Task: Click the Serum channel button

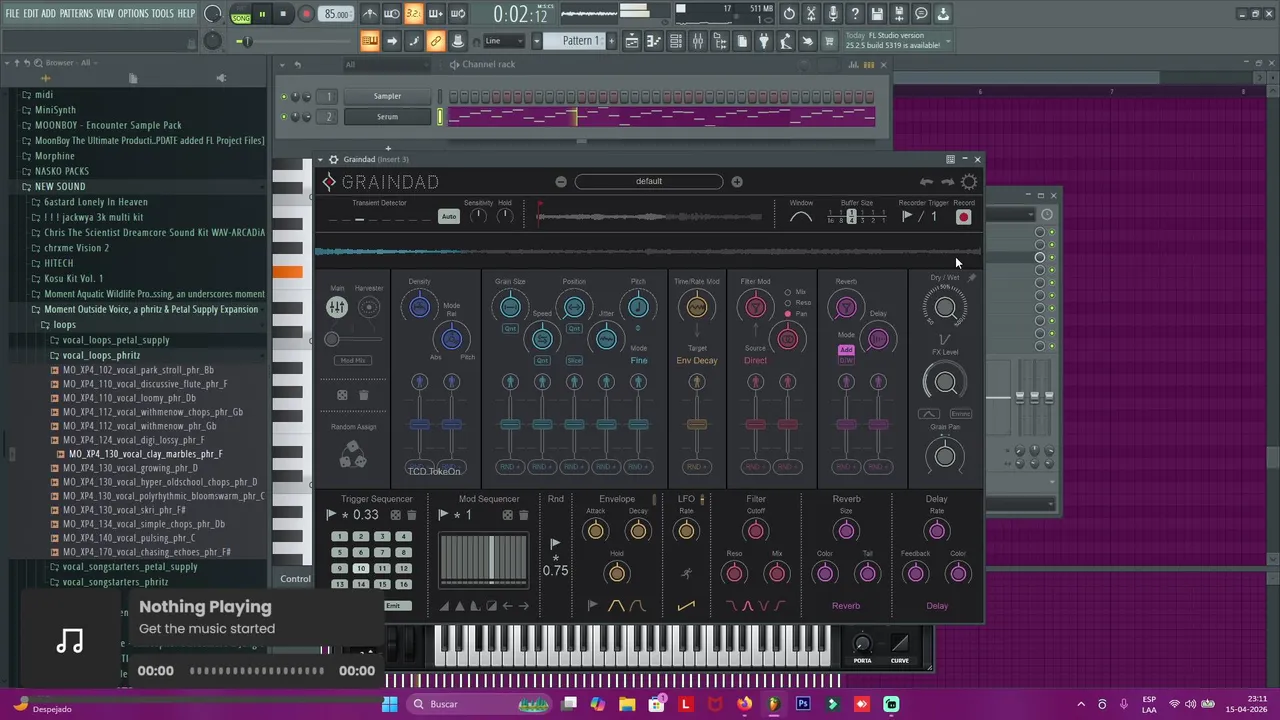Action: (x=387, y=117)
